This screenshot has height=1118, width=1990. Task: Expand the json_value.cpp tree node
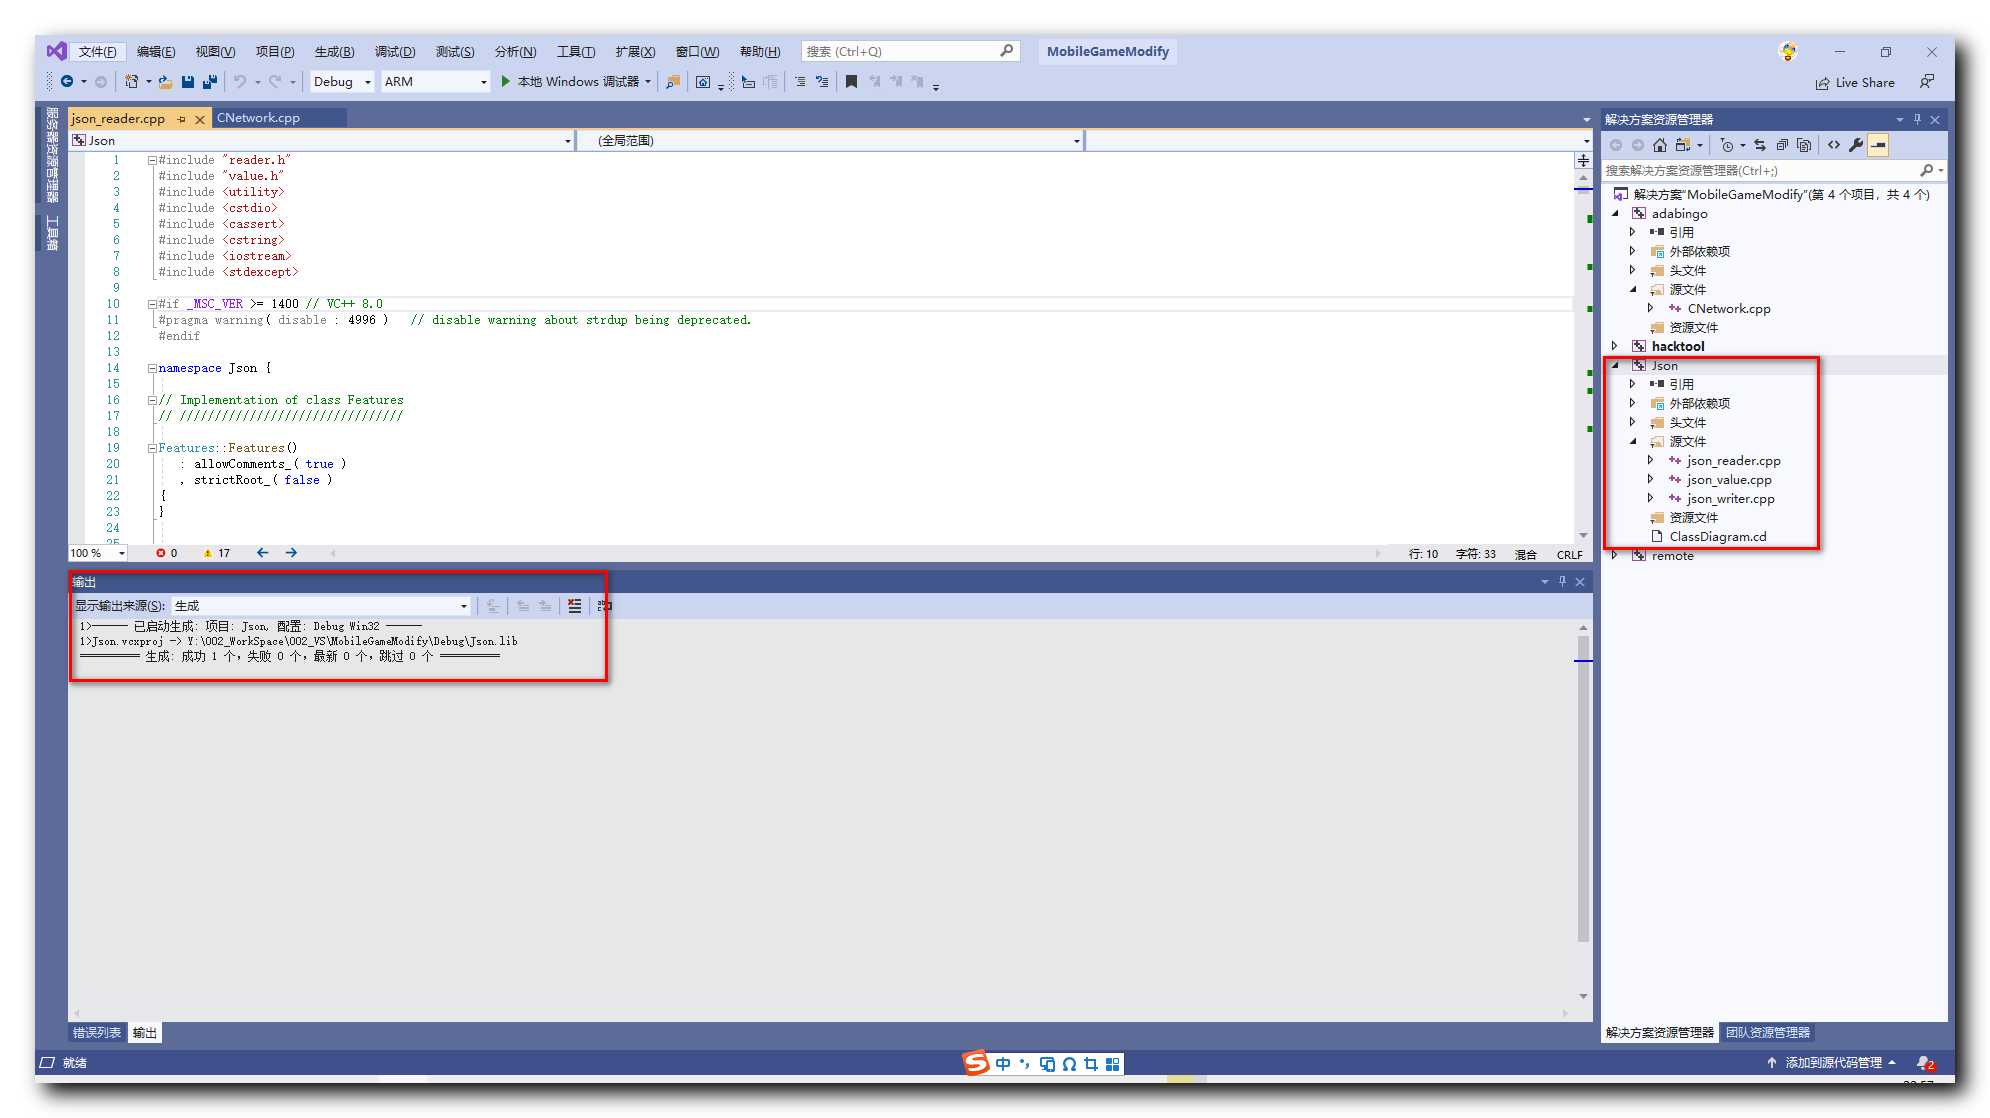[1651, 480]
